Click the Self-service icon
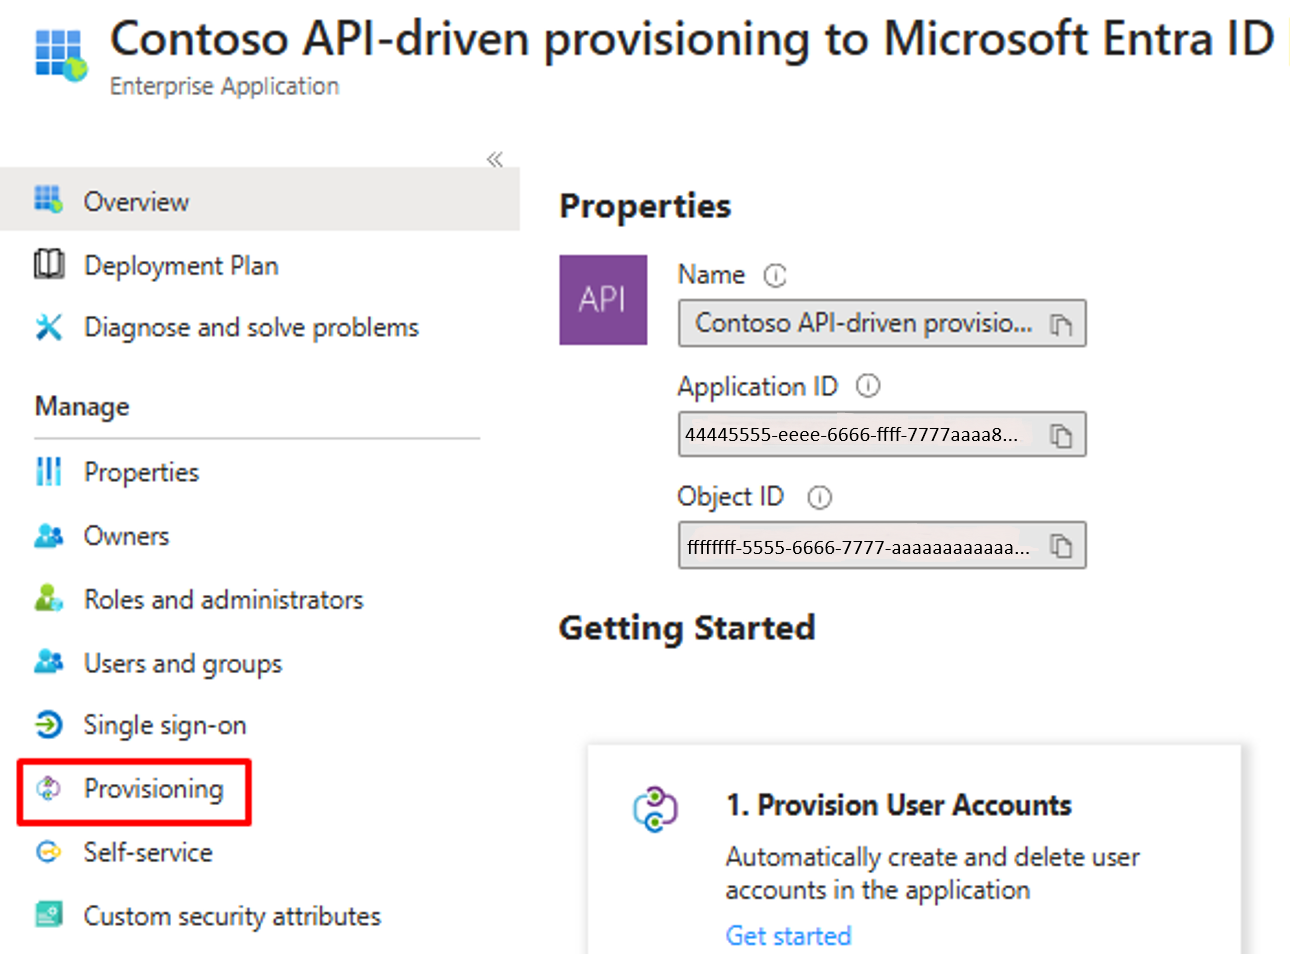This screenshot has height=954, width=1290. point(48,852)
